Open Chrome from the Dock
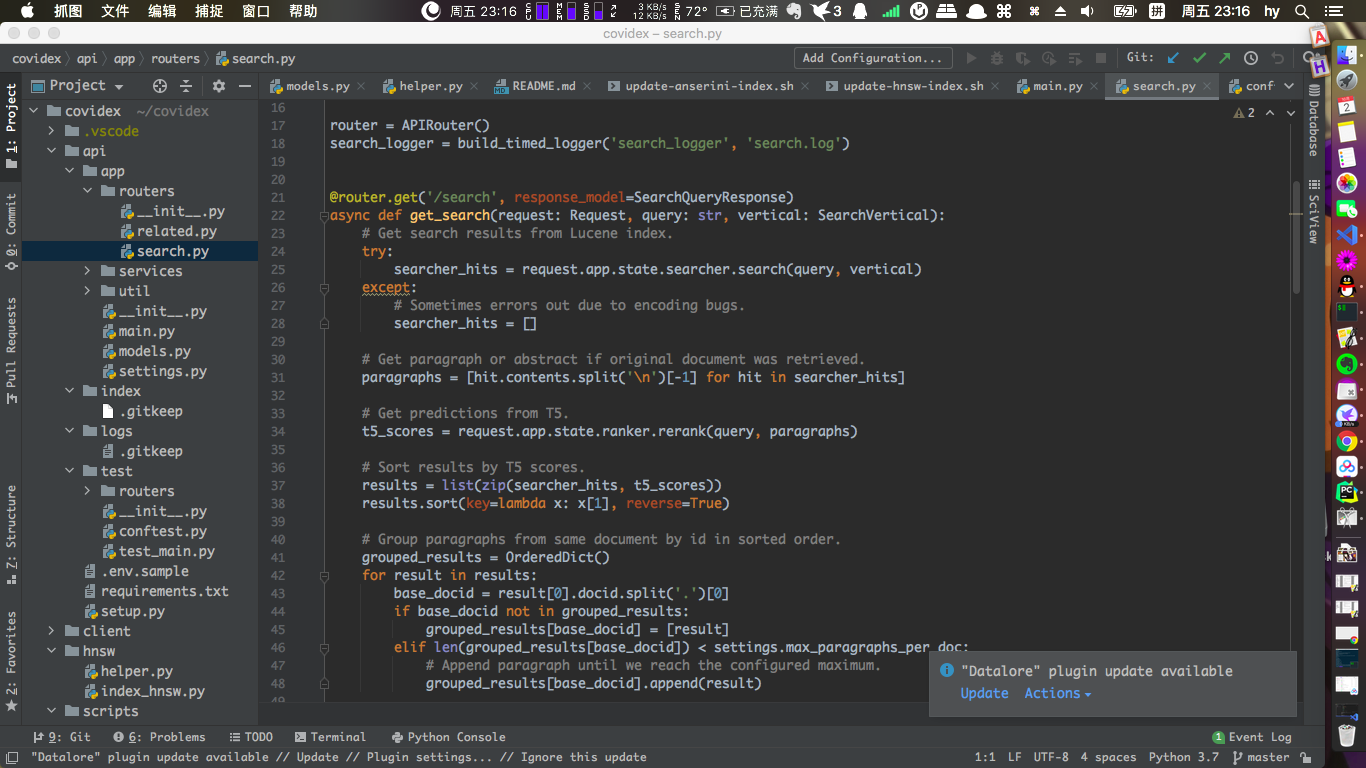1366x768 pixels. tap(1347, 441)
